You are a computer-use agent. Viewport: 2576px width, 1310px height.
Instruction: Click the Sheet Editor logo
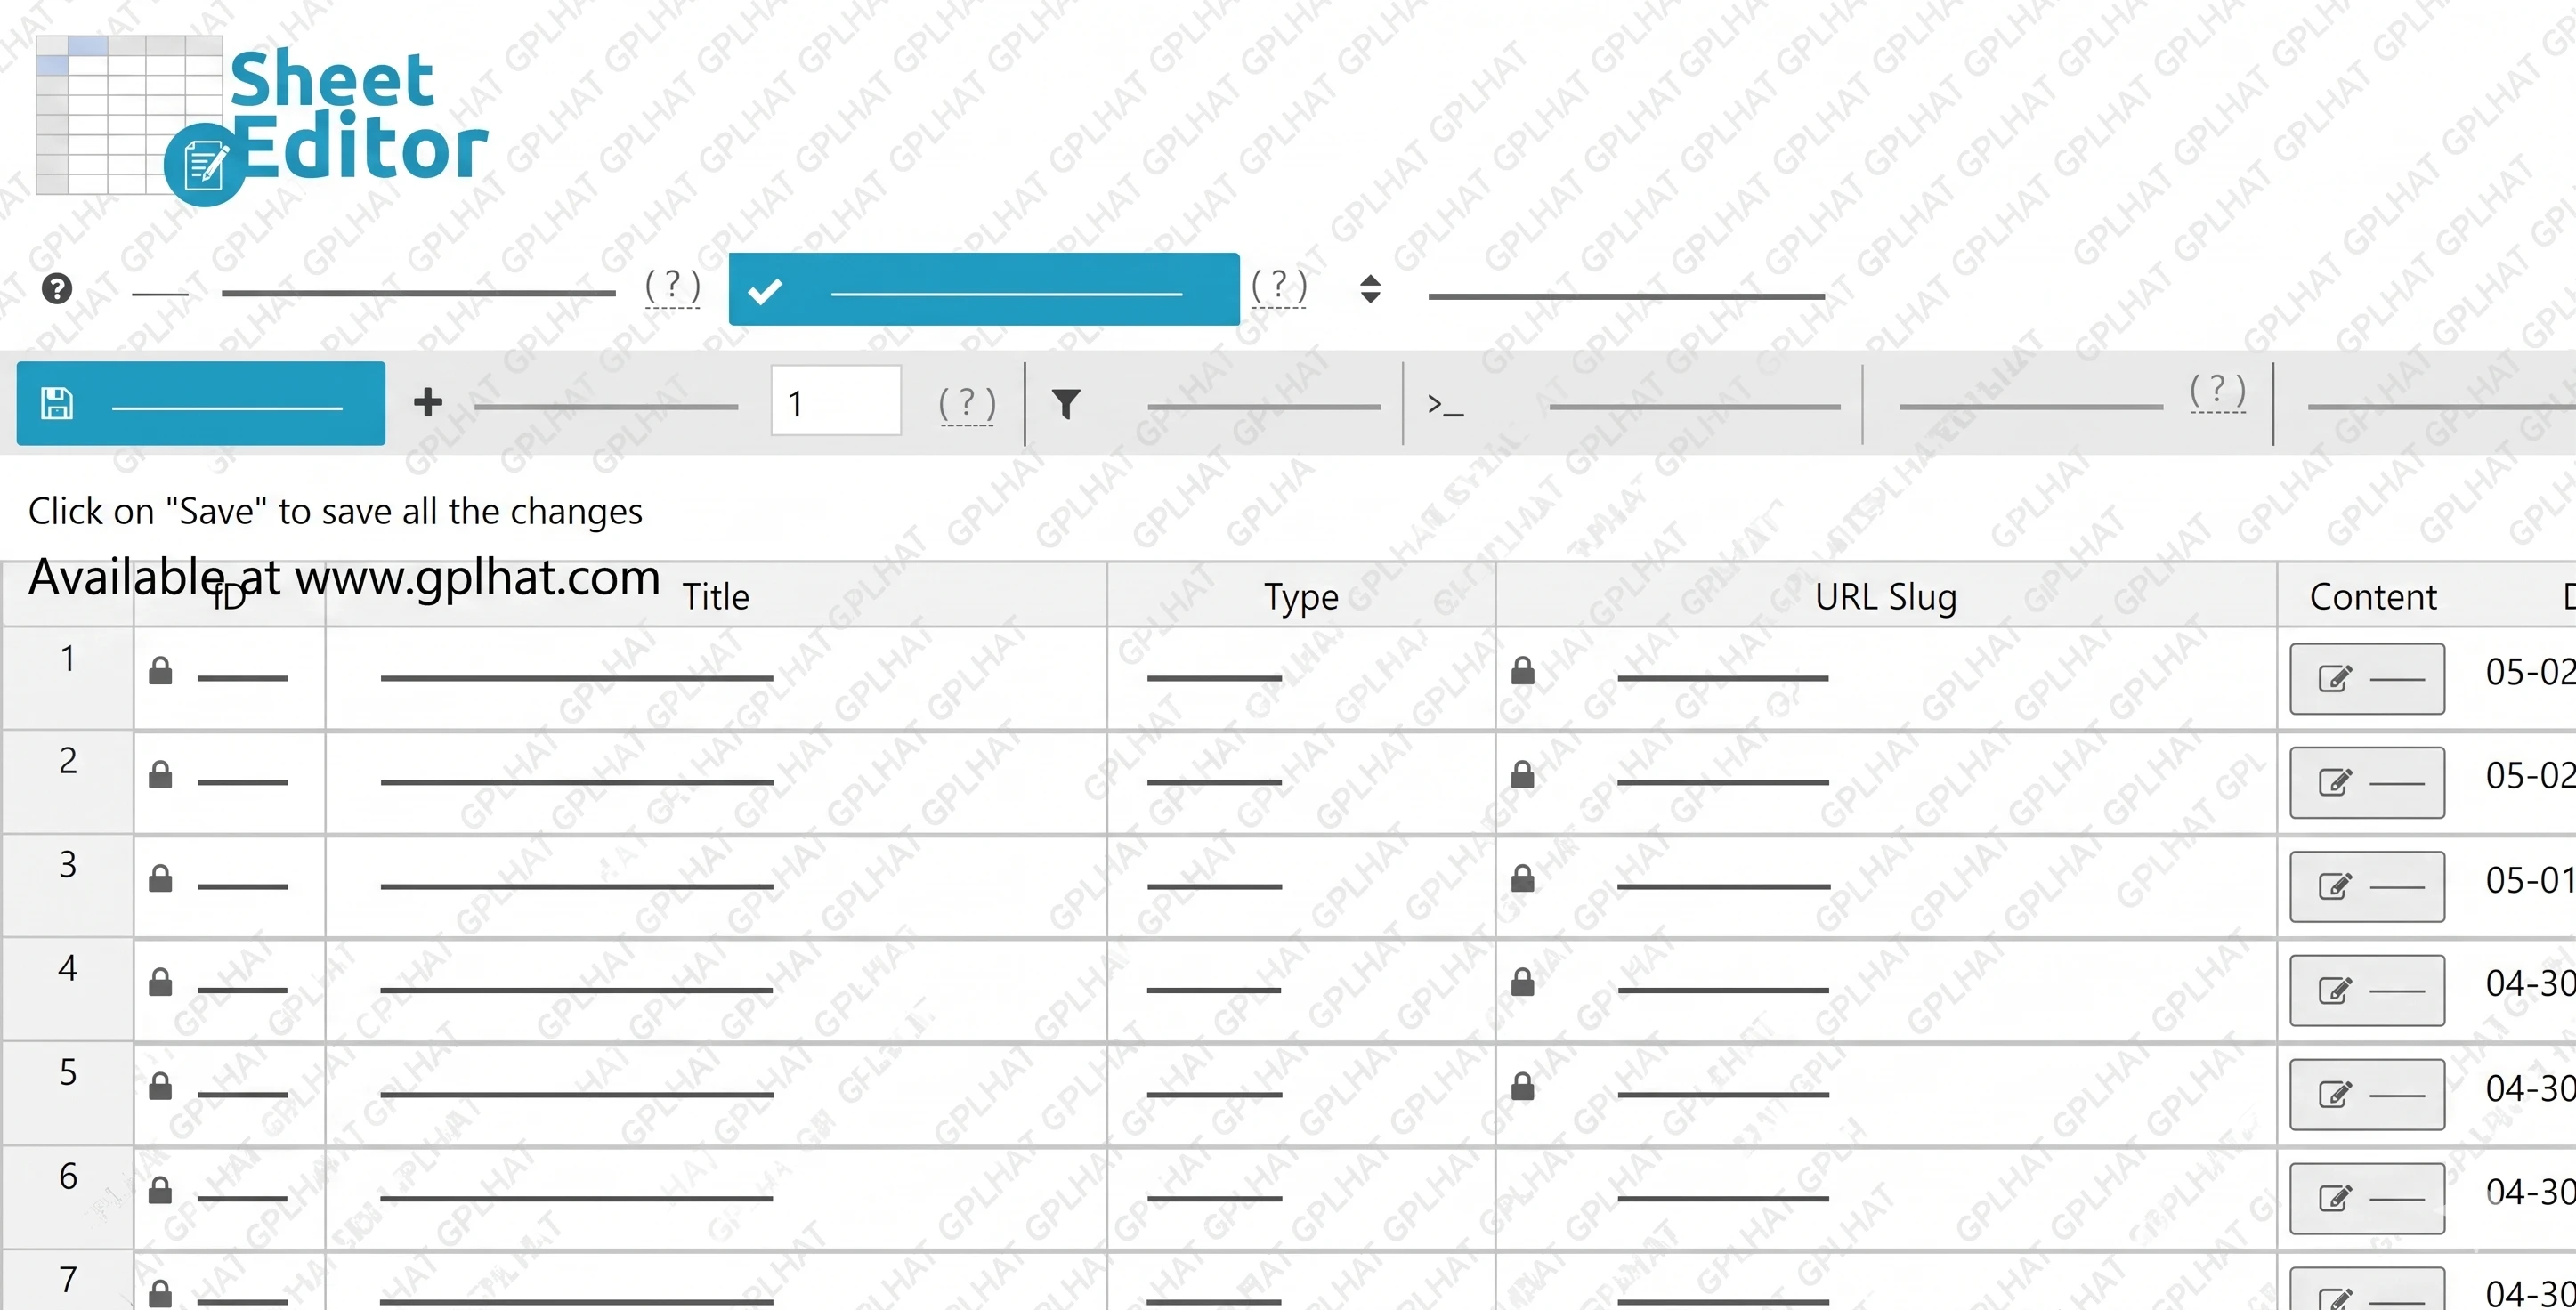tap(262, 121)
